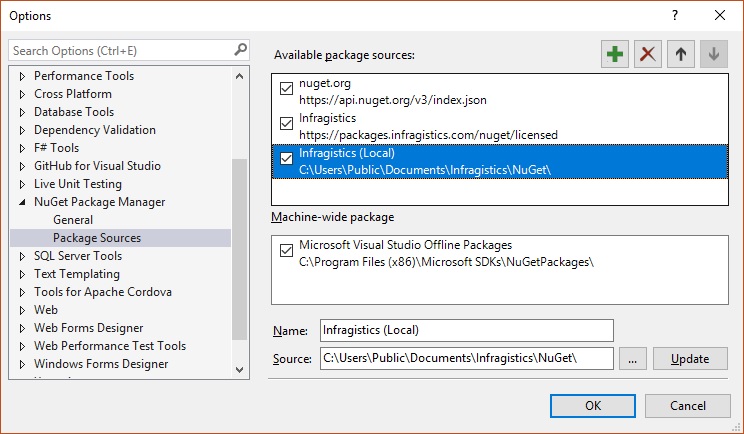Confirm with the OK button
The height and width of the screenshot is (434, 744).
tap(593, 405)
